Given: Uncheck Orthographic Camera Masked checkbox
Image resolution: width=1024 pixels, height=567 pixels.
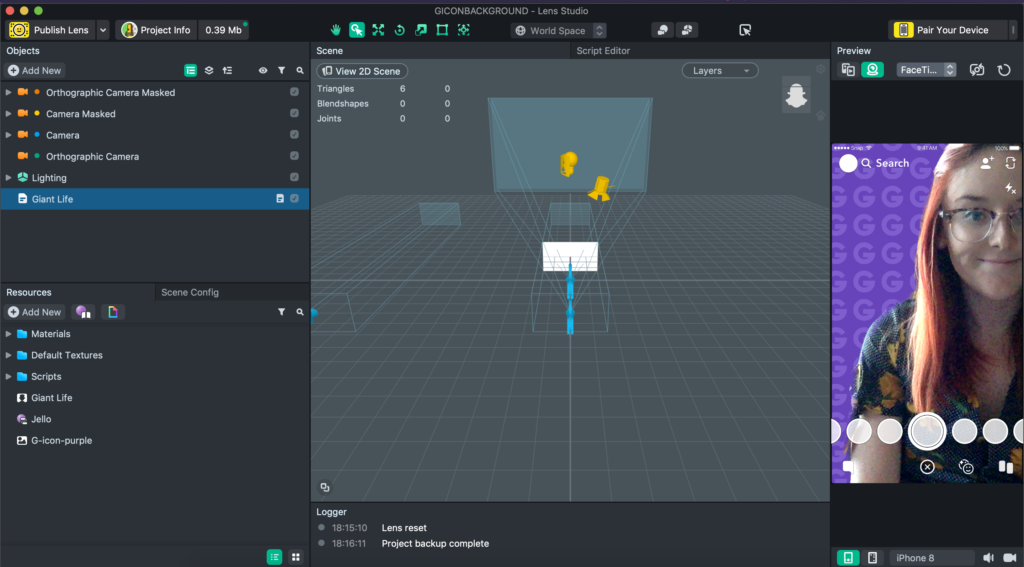Looking at the screenshot, I should (x=295, y=92).
